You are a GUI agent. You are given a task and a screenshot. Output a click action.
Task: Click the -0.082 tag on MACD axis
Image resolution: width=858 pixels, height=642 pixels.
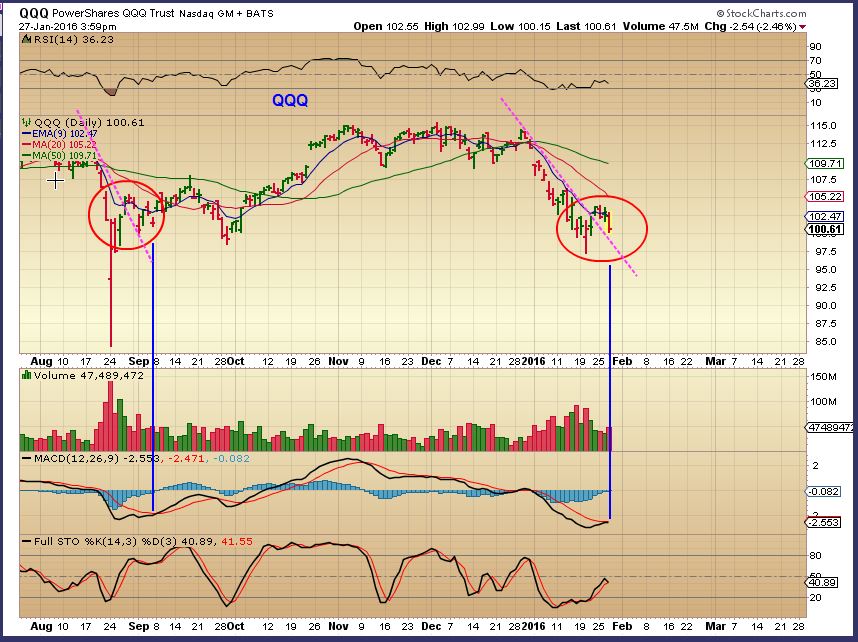click(x=824, y=491)
